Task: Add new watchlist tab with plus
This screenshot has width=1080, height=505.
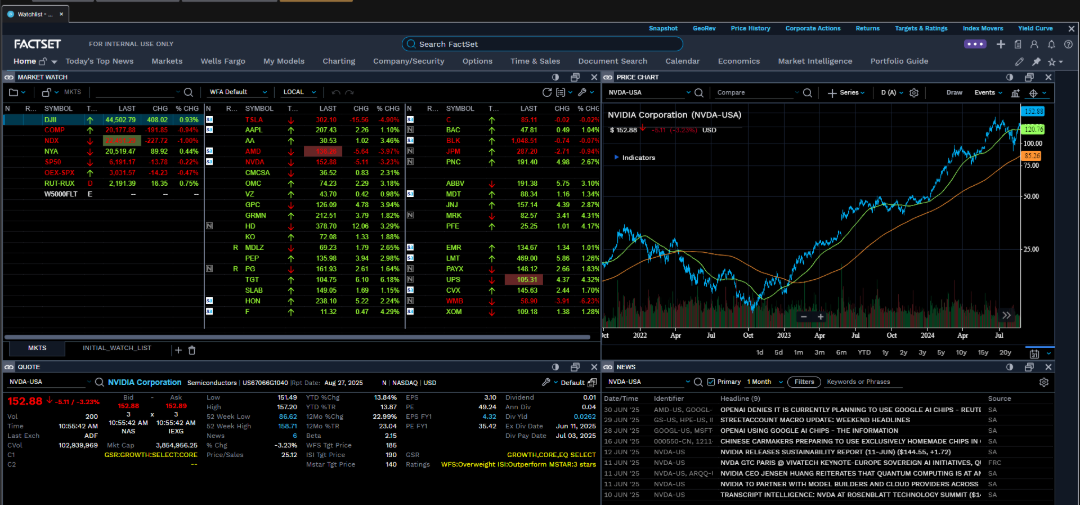Action: (x=178, y=350)
